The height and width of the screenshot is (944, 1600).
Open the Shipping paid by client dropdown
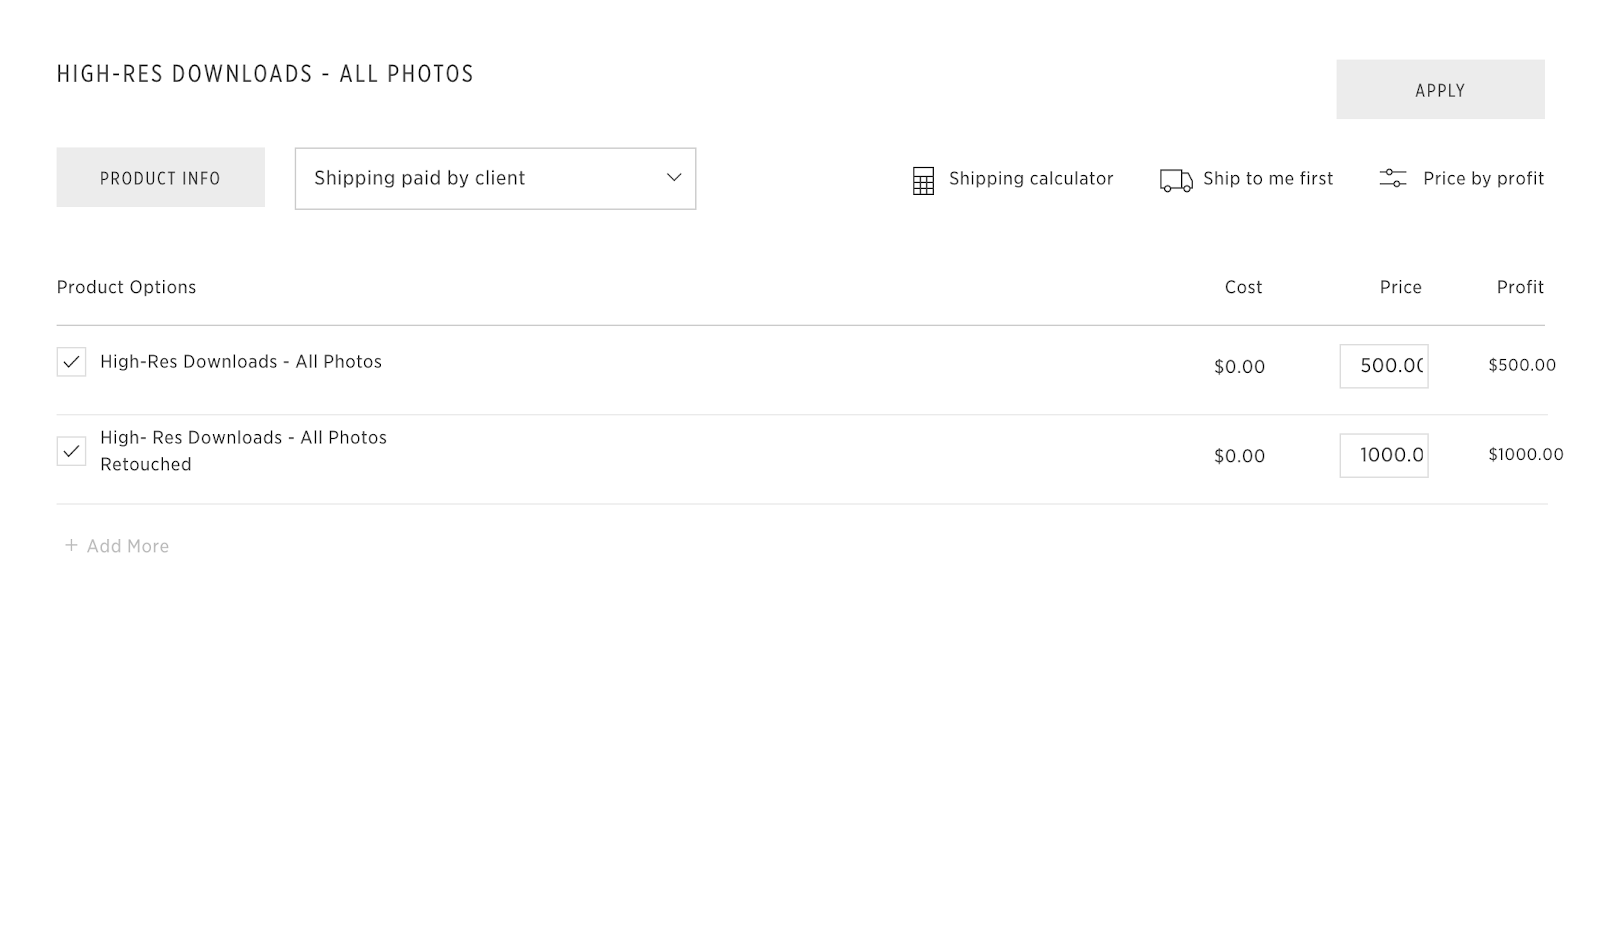tap(480, 178)
